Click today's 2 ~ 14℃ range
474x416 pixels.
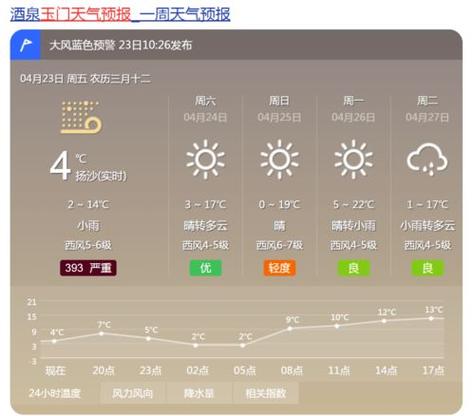pos(88,204)
